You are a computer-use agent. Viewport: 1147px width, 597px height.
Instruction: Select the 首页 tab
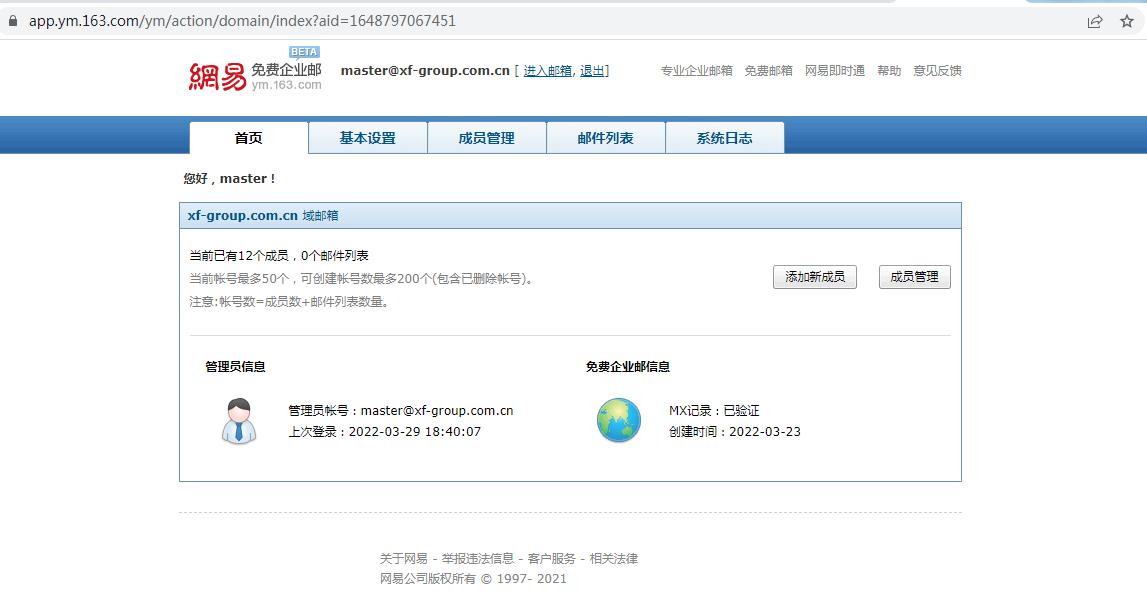click(247, 138)
